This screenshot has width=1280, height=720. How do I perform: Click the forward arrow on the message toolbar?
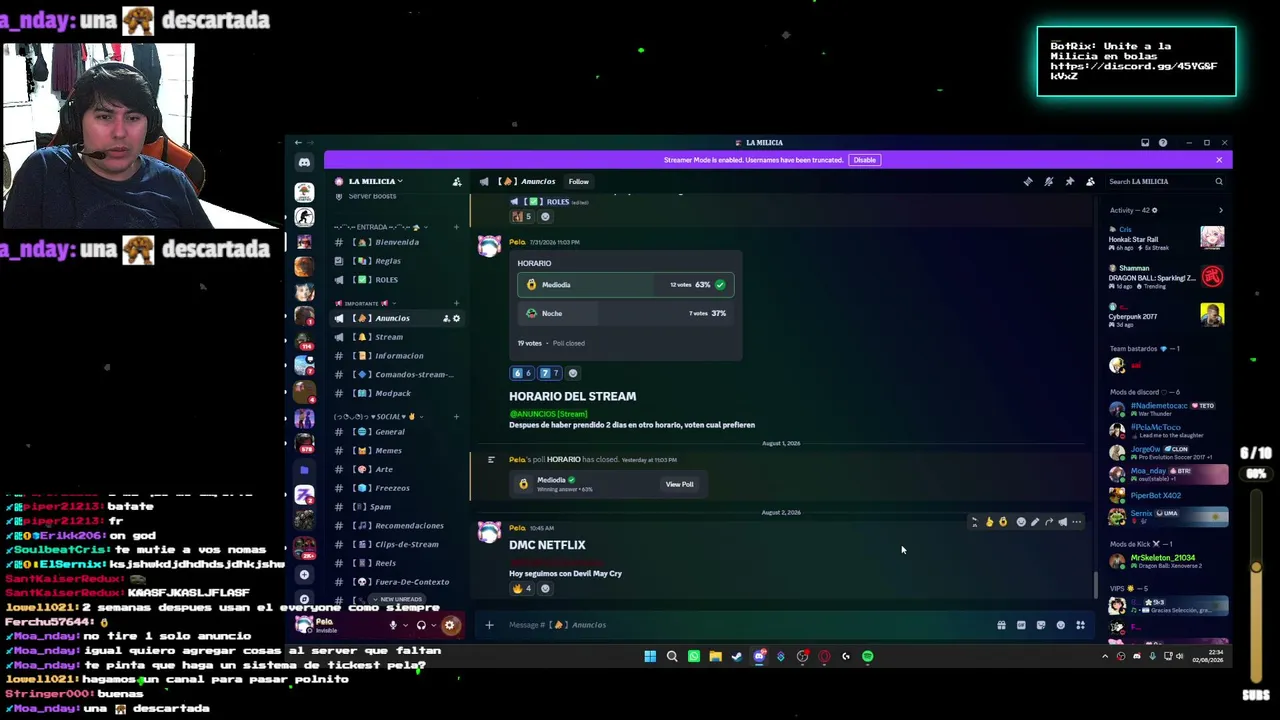(x=1049, y=522)
